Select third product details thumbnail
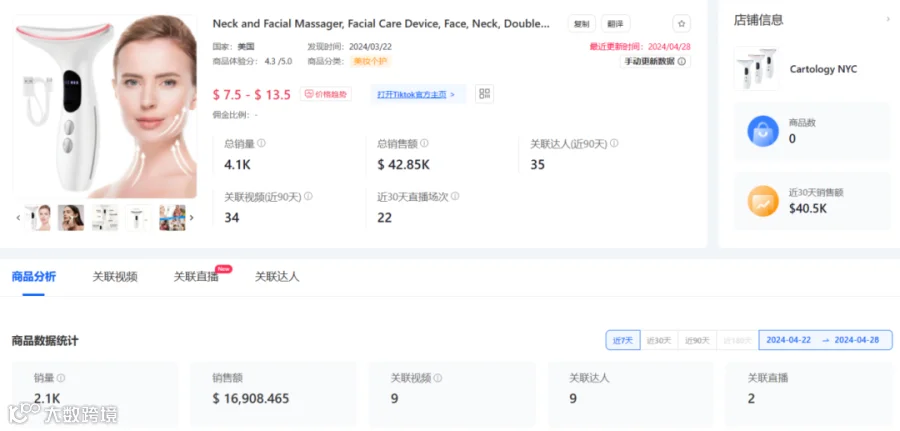Screen dimensions: 900x431 click(105, 218)
